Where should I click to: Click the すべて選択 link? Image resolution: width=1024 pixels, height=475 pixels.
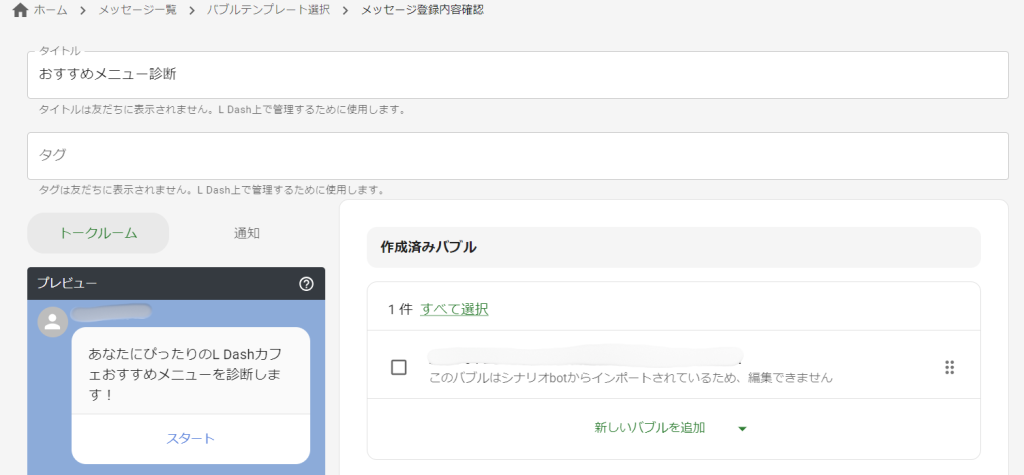tap(454, 309)
